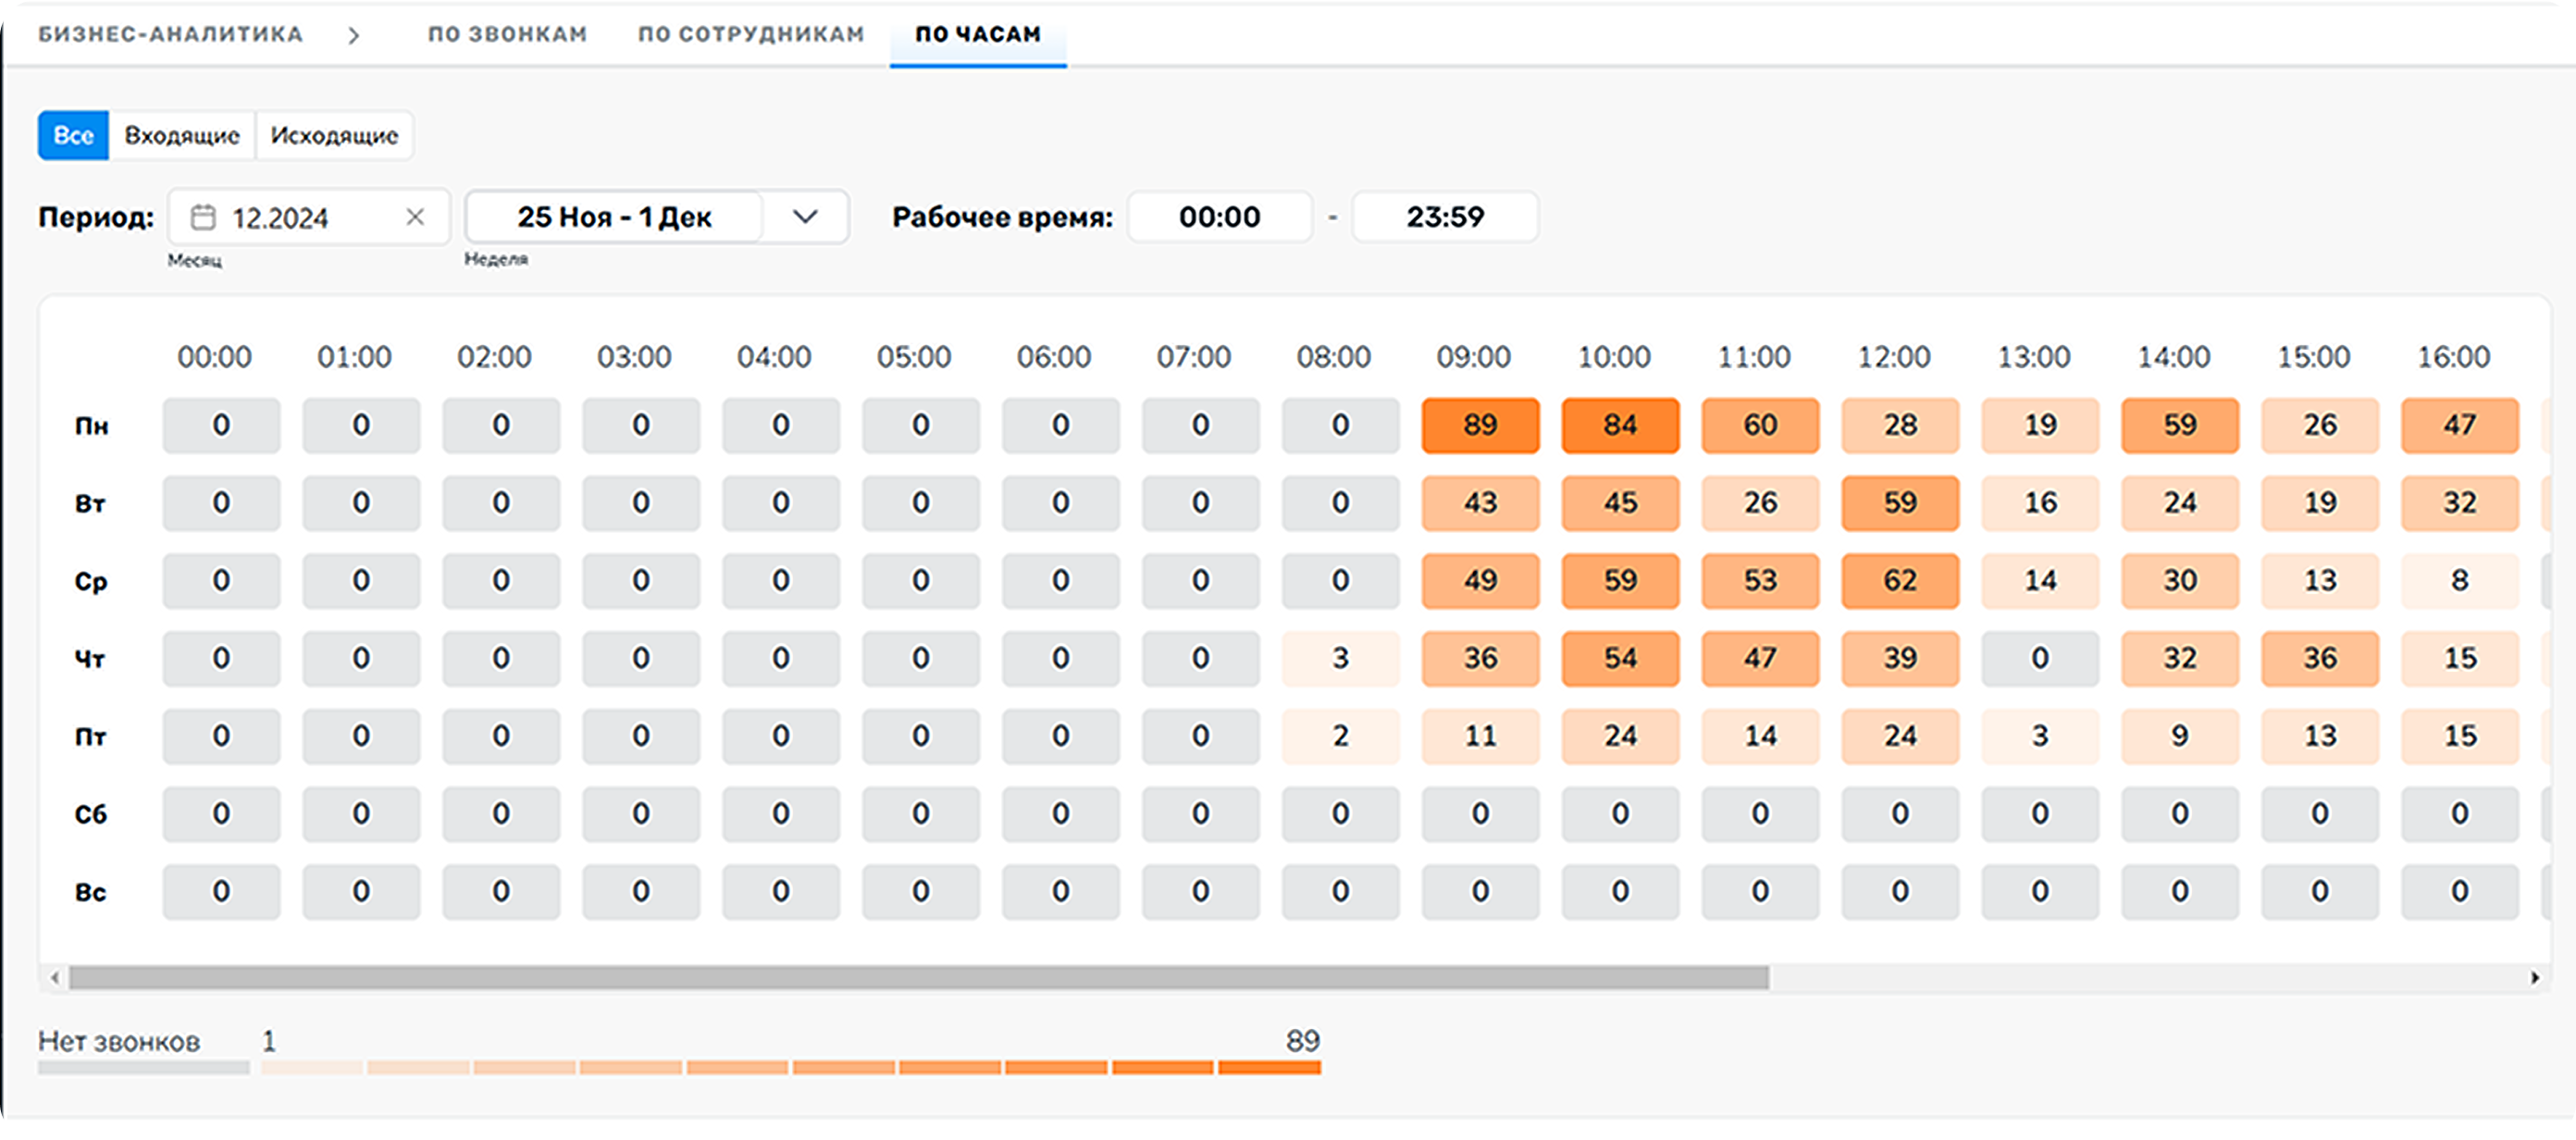Click work time end field 23:59
The height and width of the screenshot is (1140, 2576).
click(x=1444, y=217)
